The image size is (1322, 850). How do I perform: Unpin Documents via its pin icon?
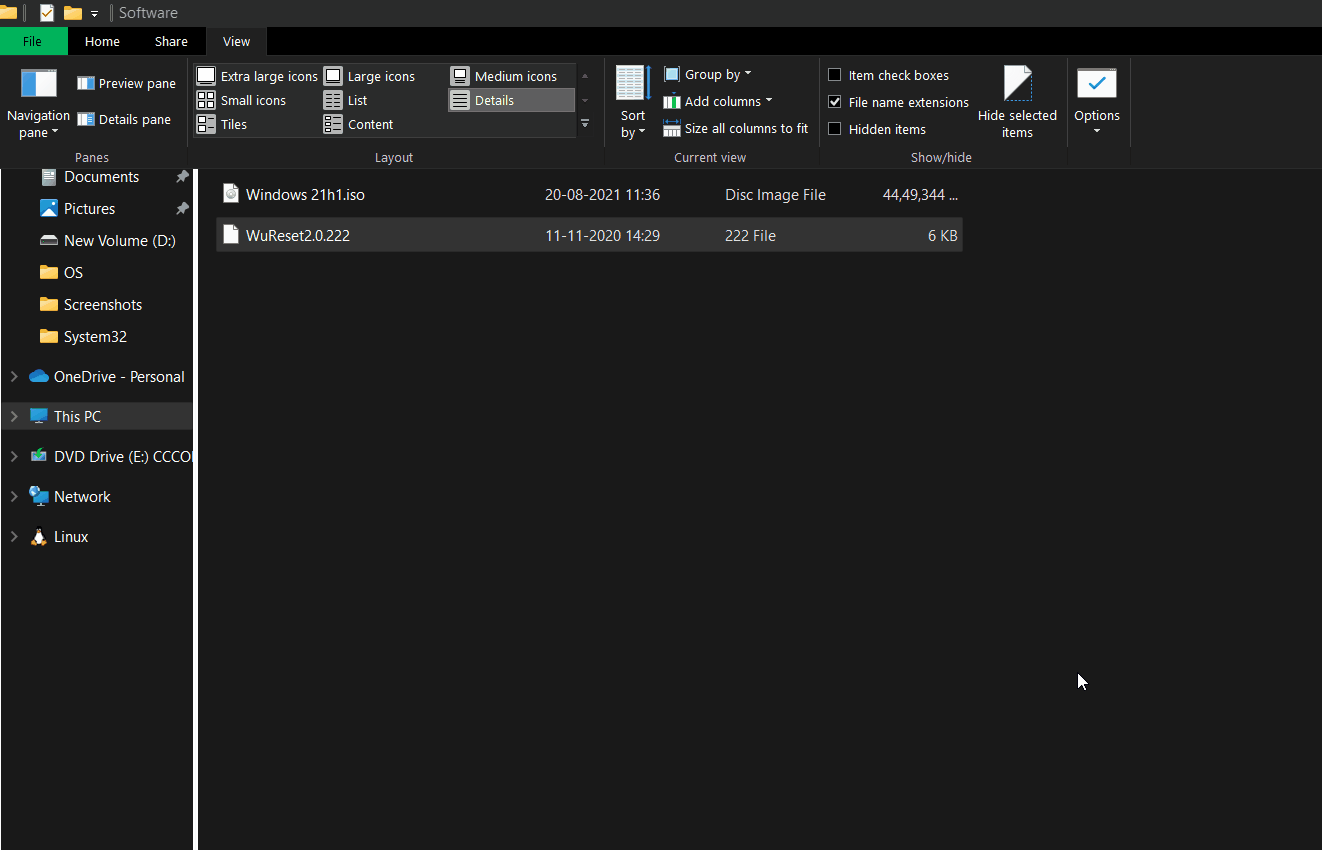182,177
